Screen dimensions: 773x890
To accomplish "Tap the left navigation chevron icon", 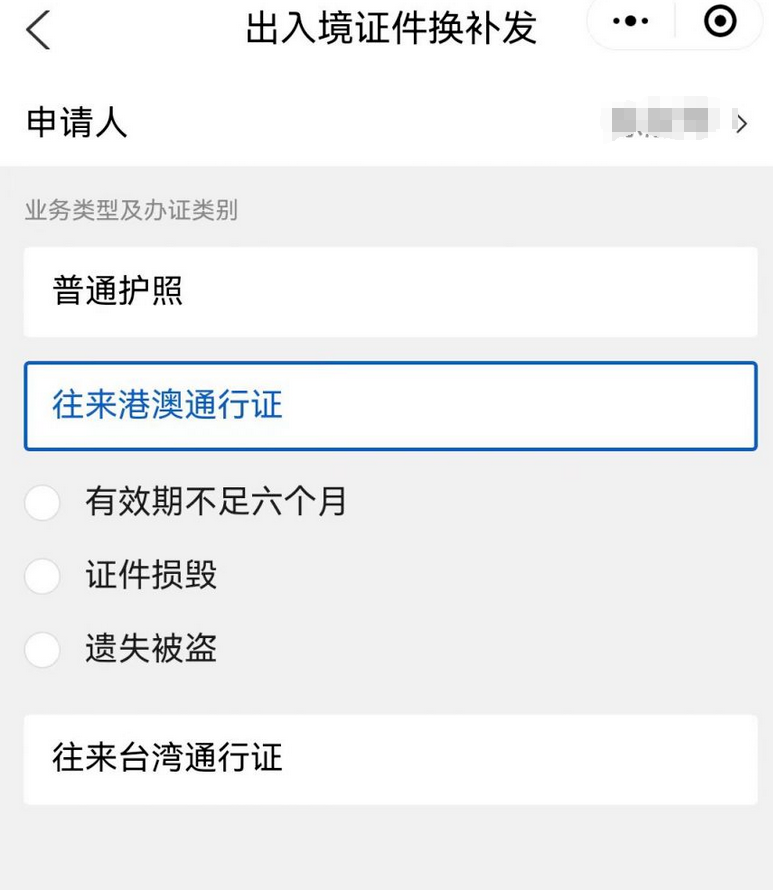I will click(38, 30).
